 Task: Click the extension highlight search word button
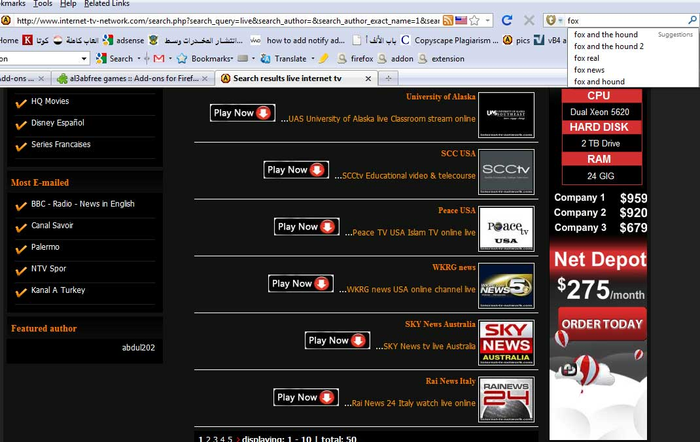442,58
